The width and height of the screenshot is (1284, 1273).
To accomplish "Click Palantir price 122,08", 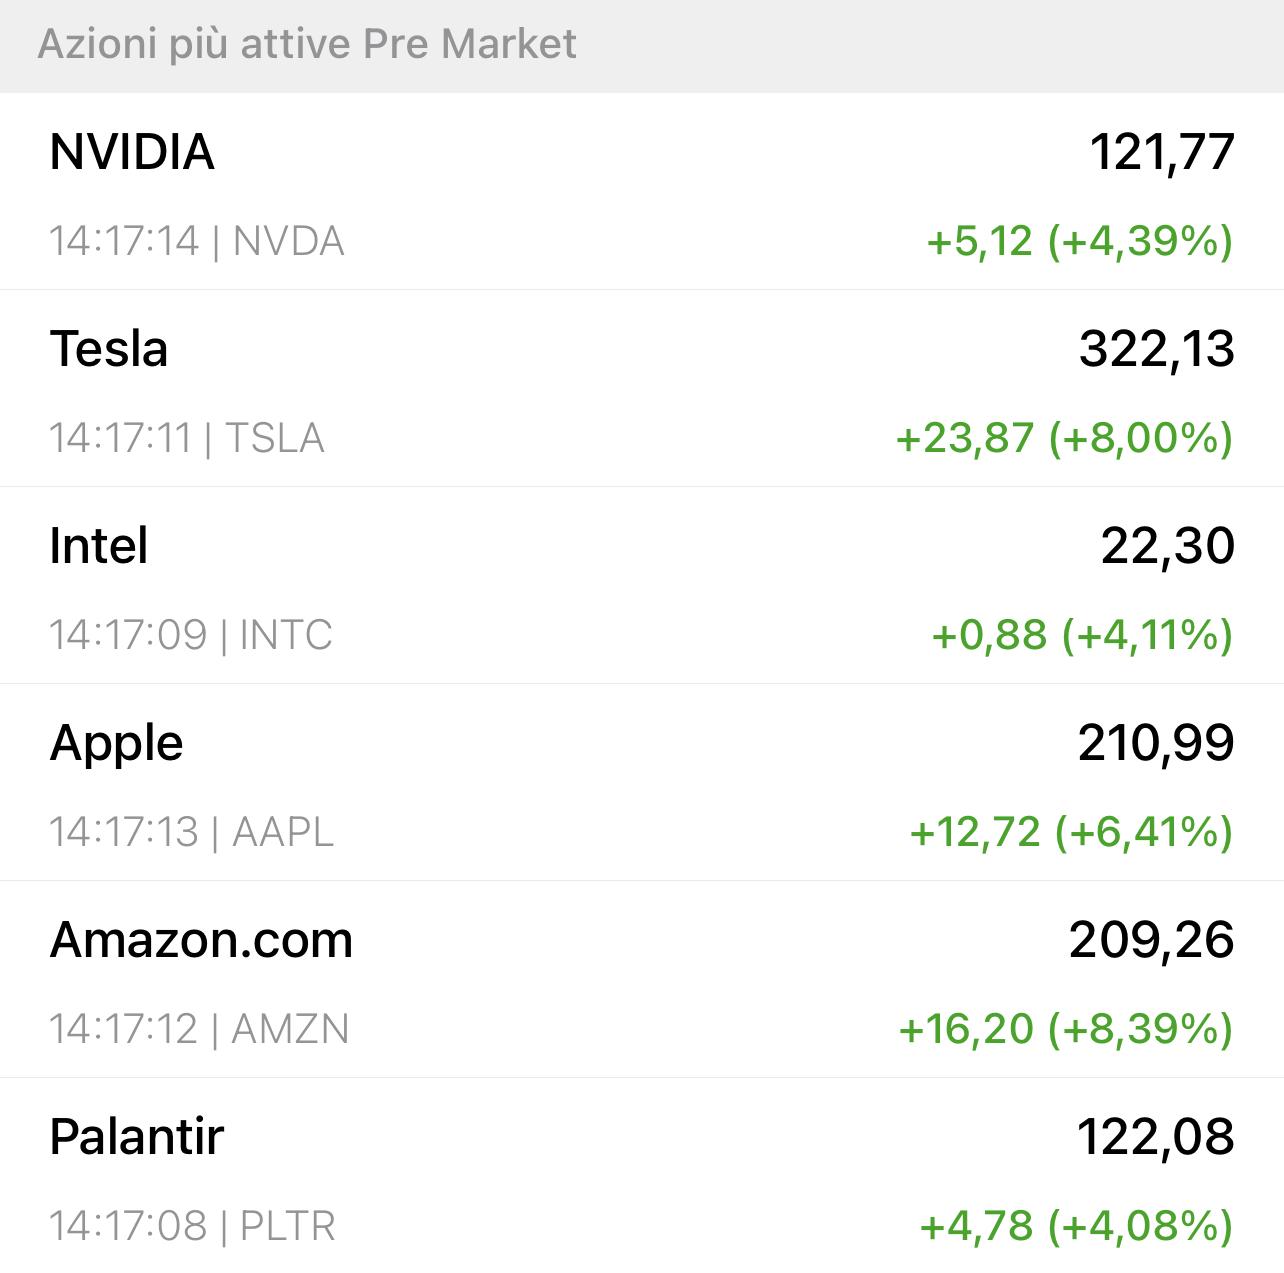I will click(x=1156, y=1137).
